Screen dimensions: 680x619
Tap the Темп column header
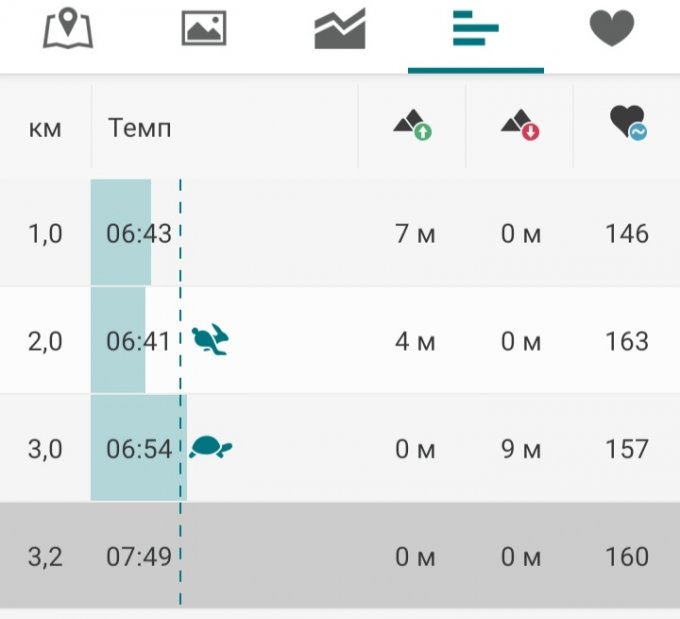(139, 128)
